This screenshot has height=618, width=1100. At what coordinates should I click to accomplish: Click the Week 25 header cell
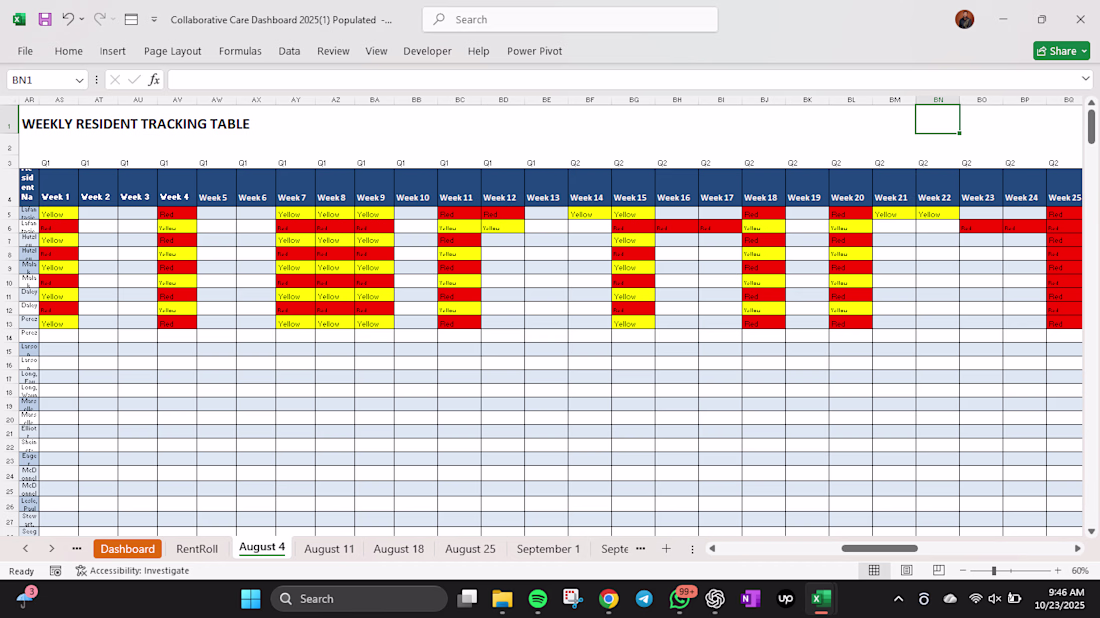pyautogui.click(x=1064, y=187)
